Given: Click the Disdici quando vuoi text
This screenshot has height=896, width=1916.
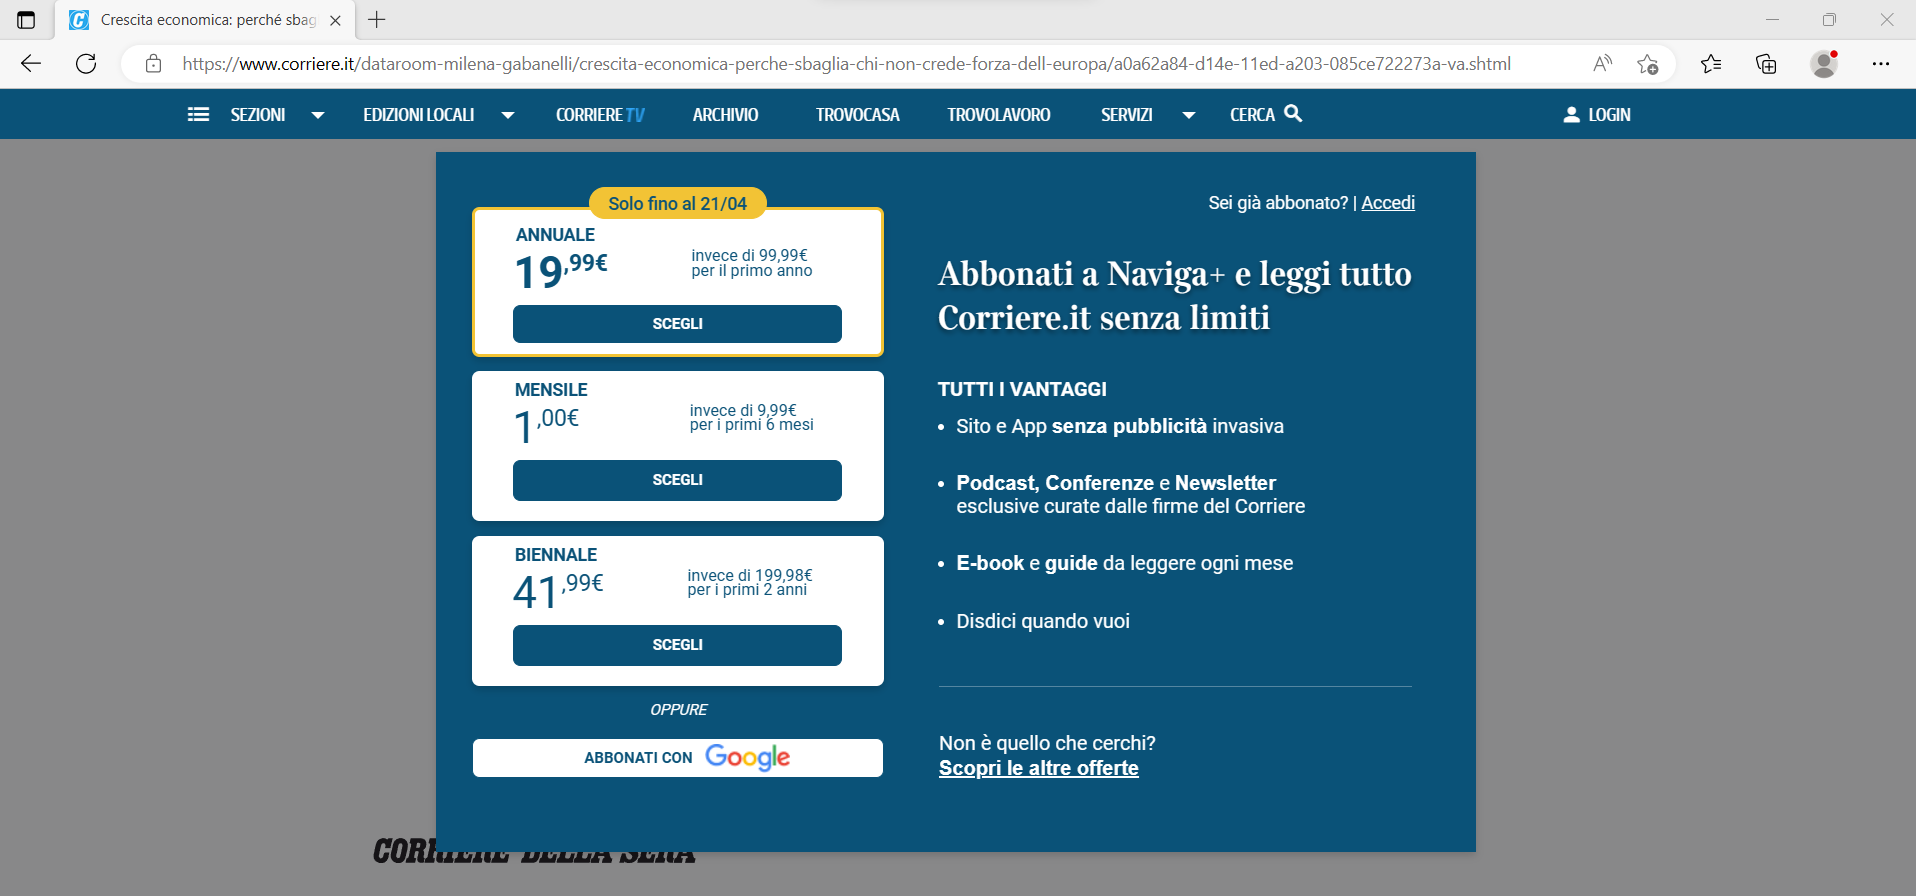Looking at the screenshot, I should pos(1043,621).
